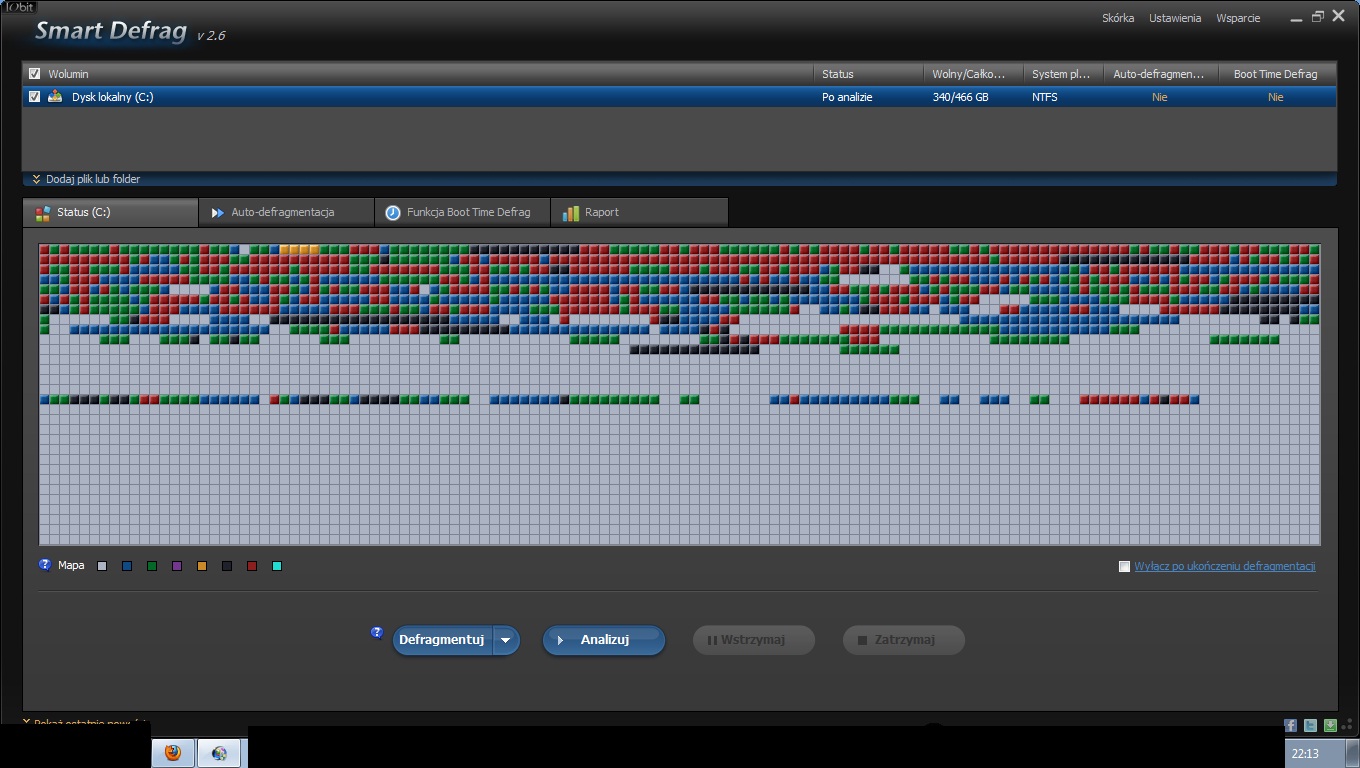This screenshot has height=768, width=1360.
Task: Expand Dodaj plik lub folder
Action: point(86,179)
